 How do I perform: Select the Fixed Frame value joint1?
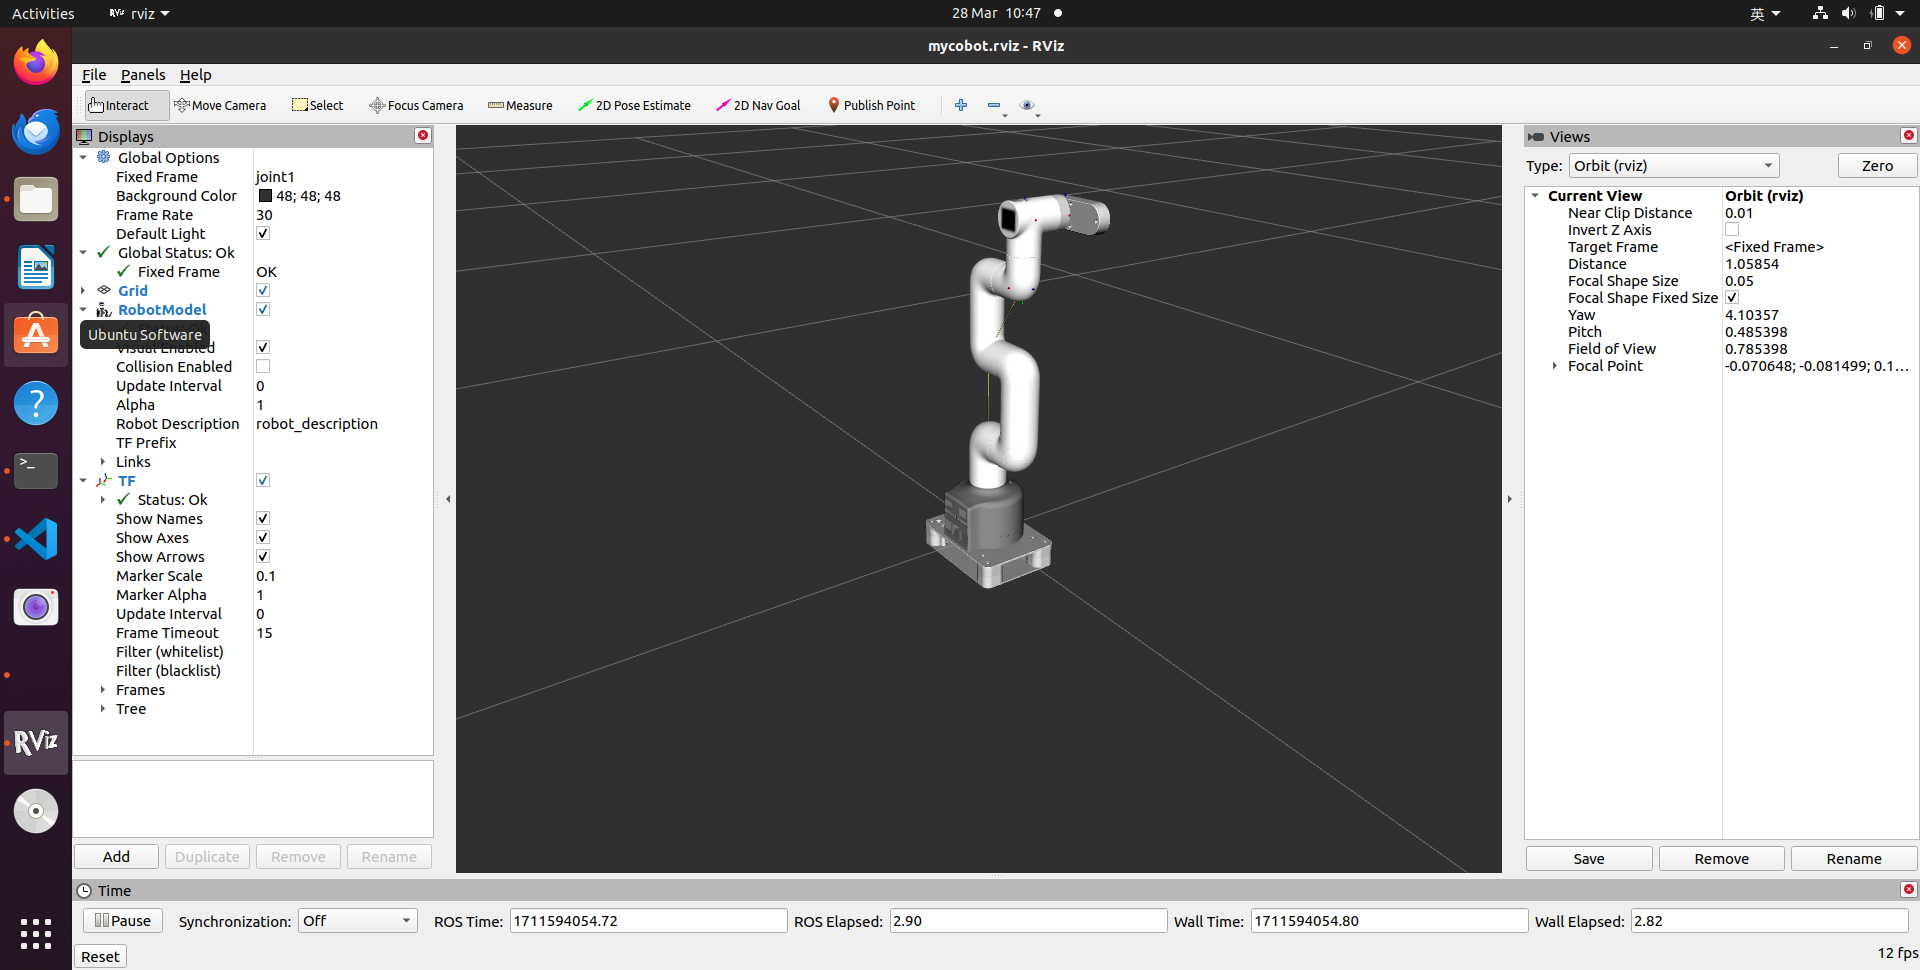point(275,177)
